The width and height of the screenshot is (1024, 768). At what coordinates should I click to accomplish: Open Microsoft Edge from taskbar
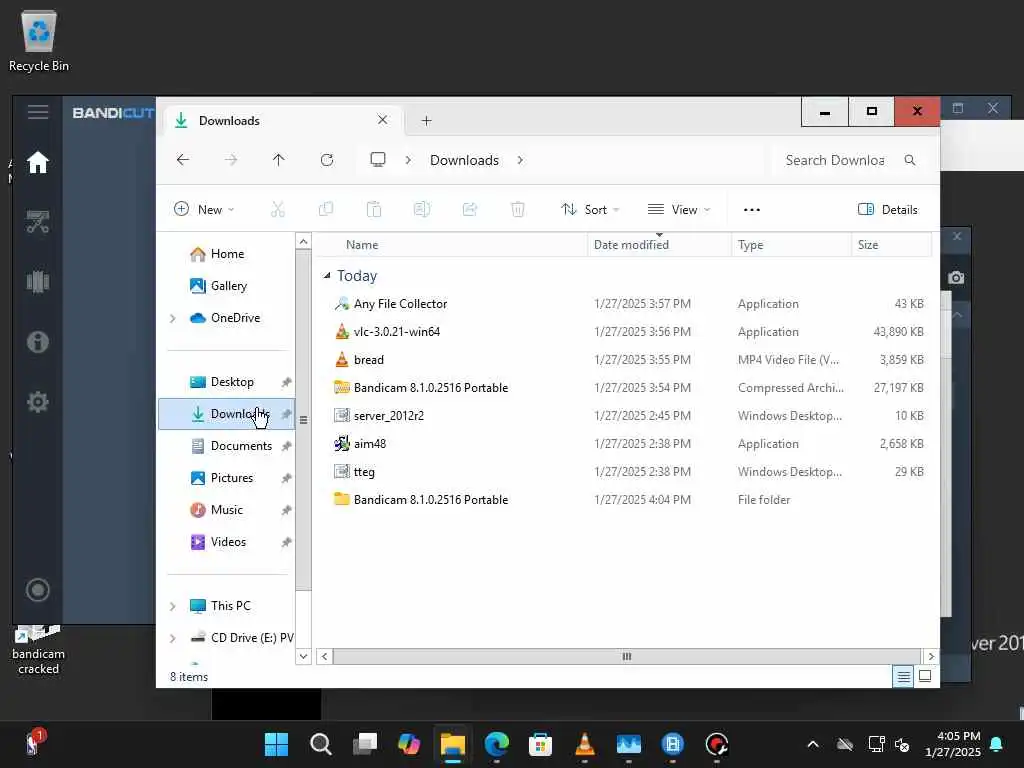point(496,744)
